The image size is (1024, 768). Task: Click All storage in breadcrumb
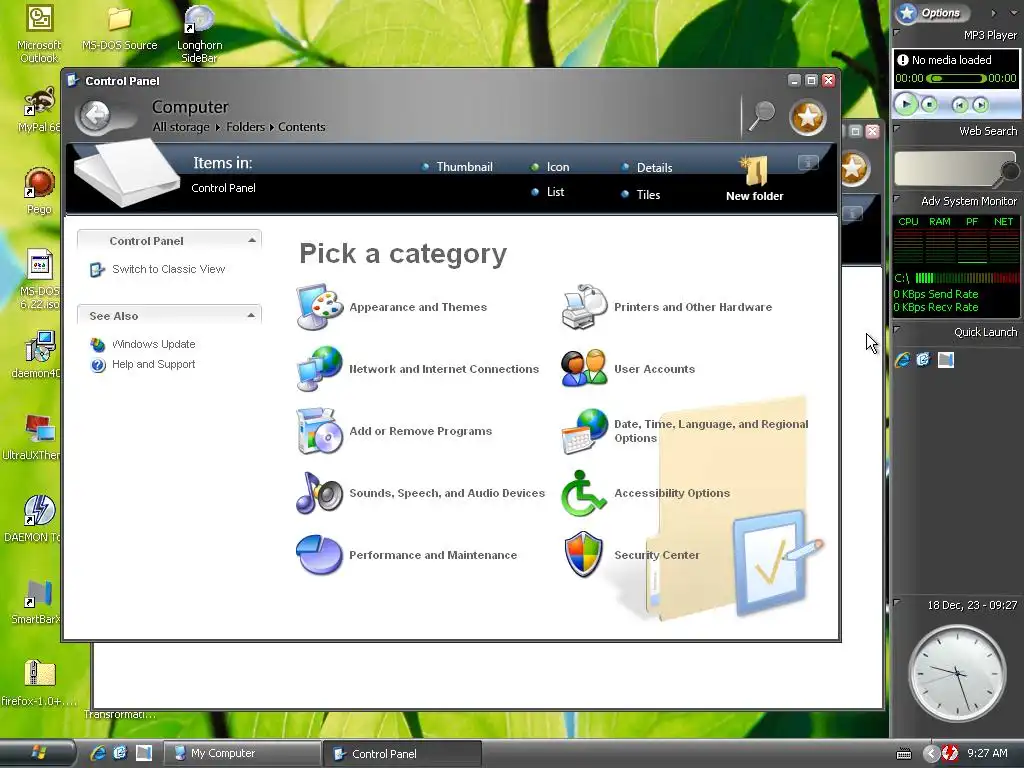[181, 127]
